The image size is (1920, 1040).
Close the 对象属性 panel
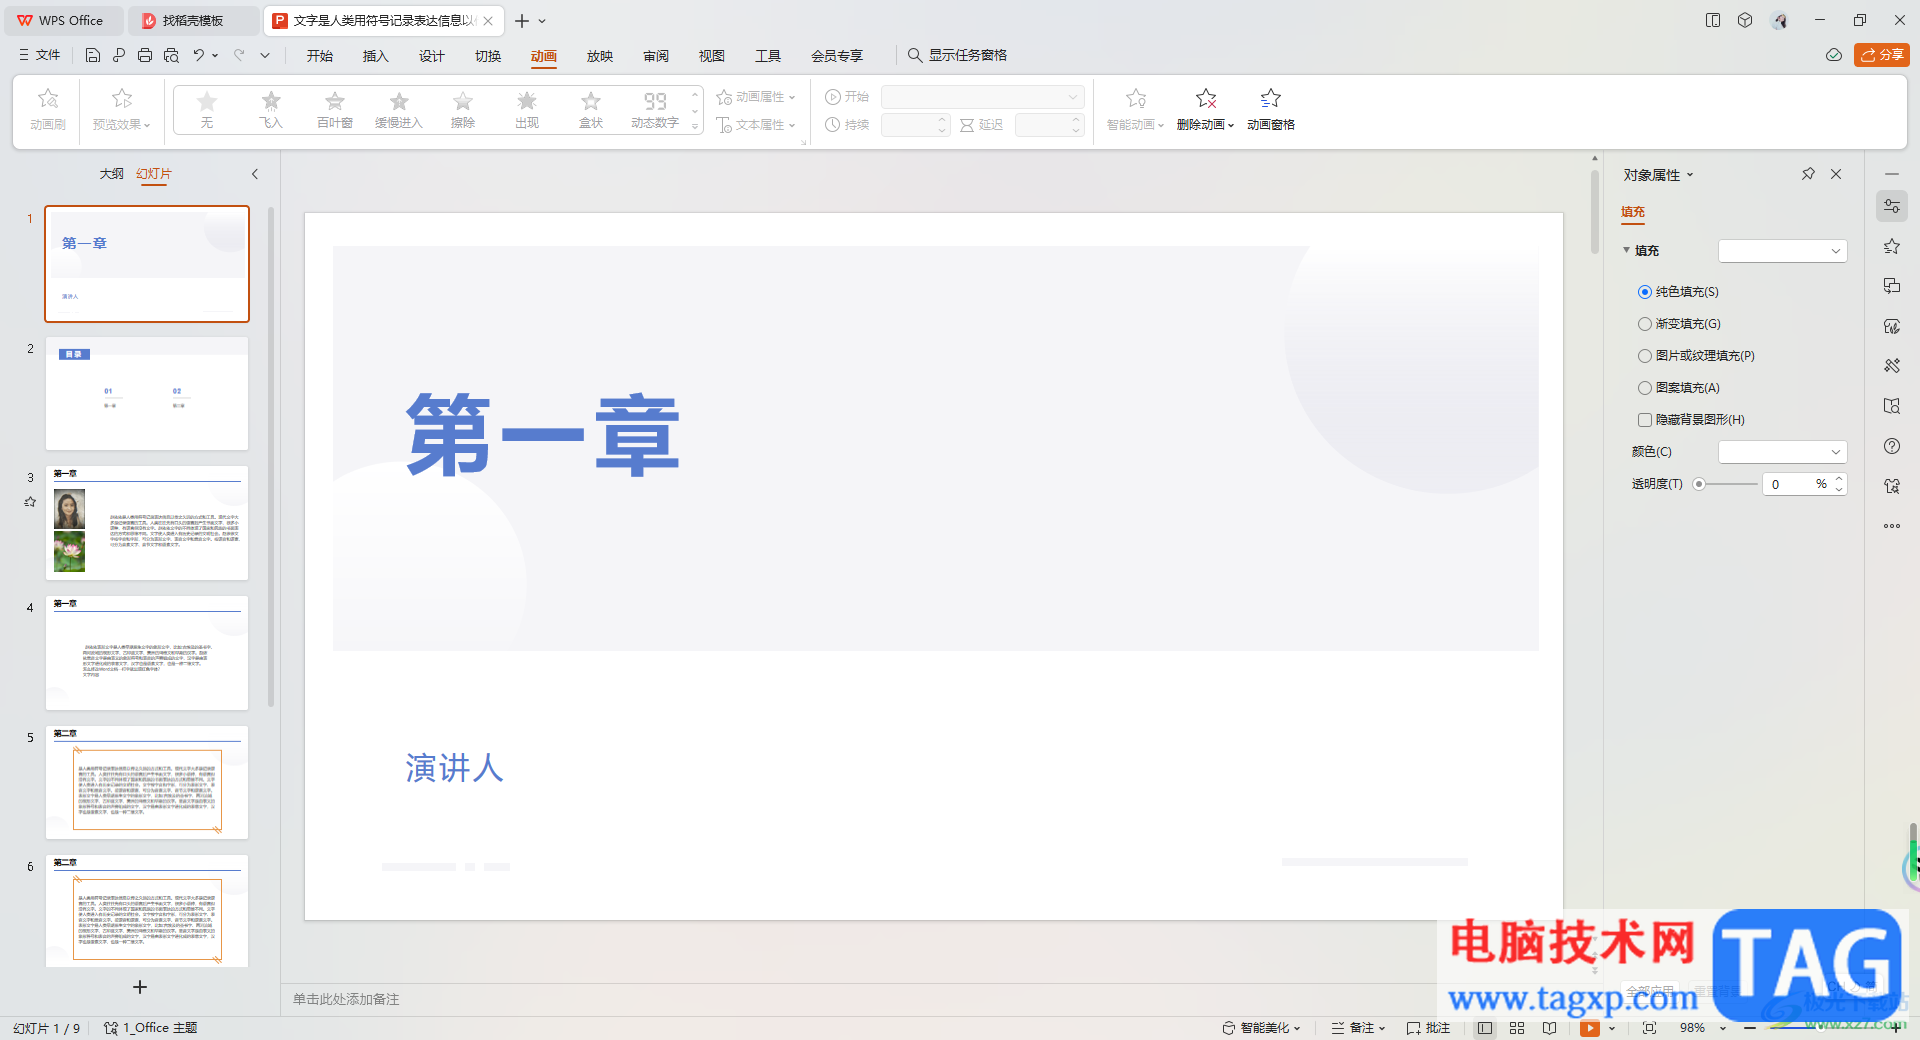pyautogui.click(x=1836, y=174)
